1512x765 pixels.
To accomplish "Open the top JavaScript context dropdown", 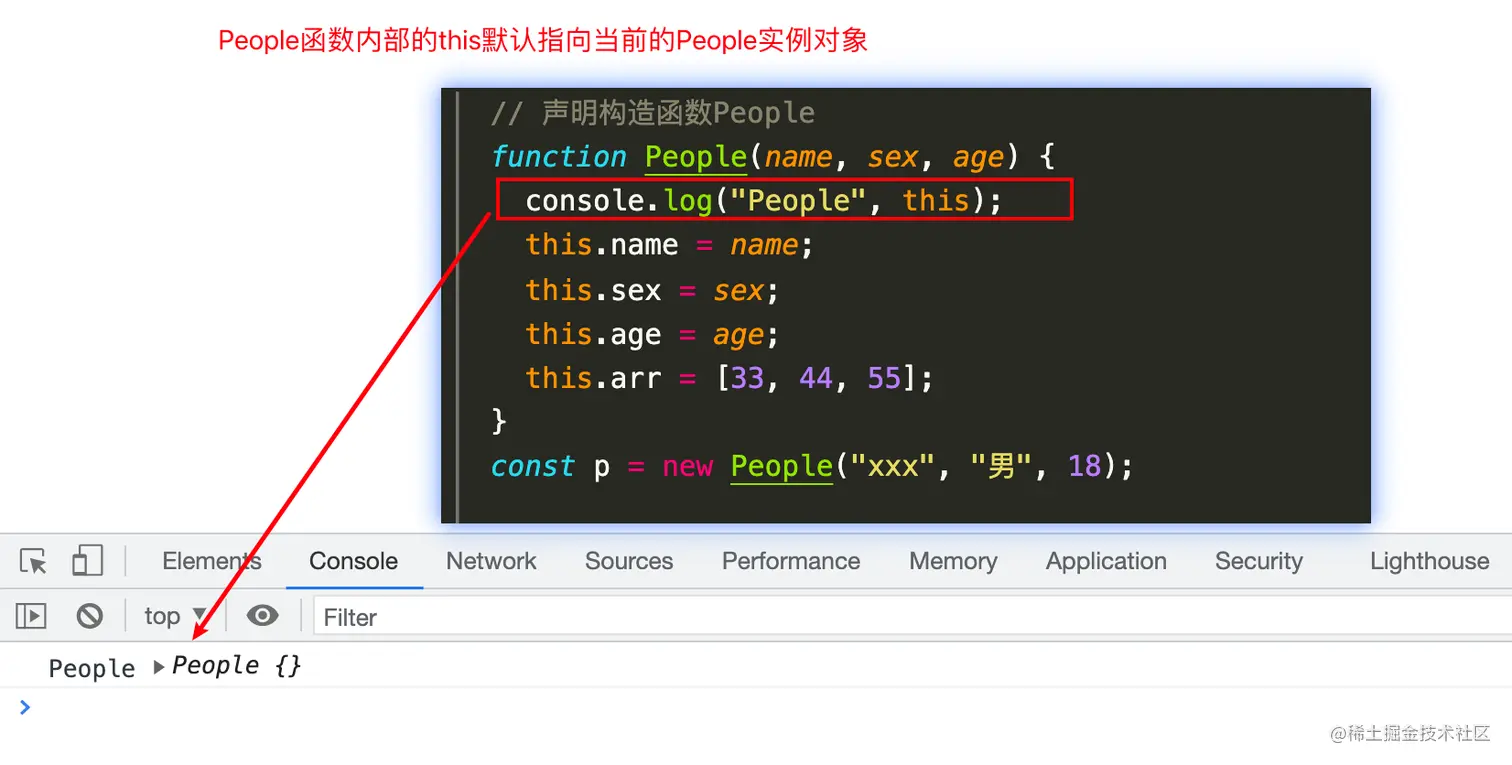I will (x=175, y=616).
